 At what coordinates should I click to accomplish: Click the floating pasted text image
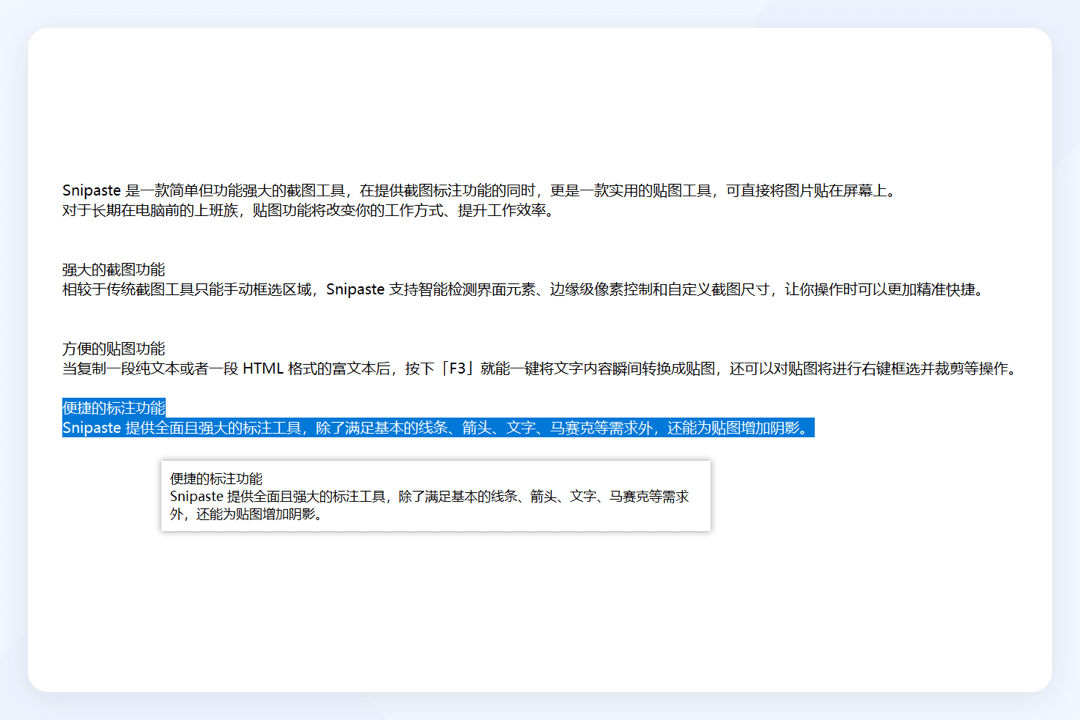tap(435, 496)
